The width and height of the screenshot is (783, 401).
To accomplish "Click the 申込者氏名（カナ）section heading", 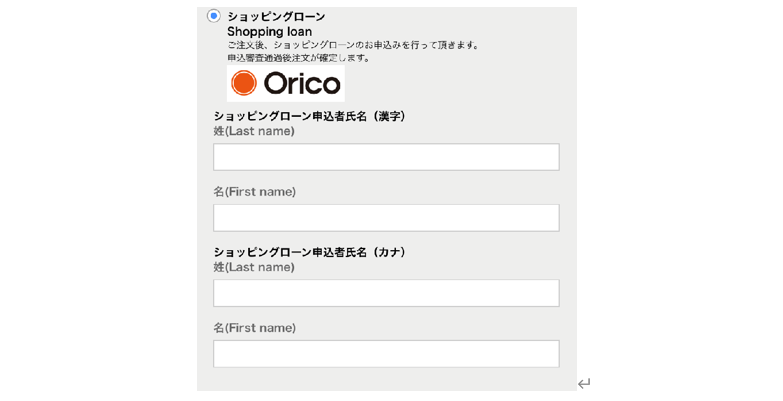I will [x=310, y=252].
